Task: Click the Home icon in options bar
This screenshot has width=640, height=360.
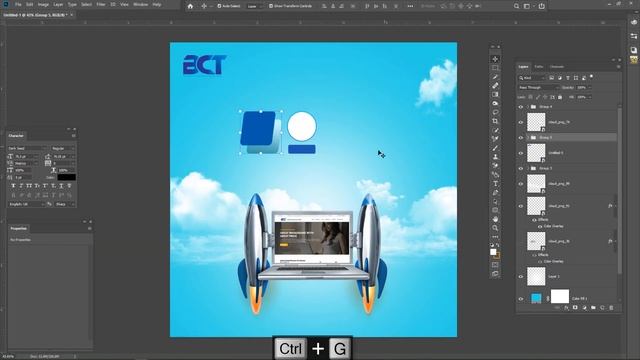Action: click(x=190, y=6)
